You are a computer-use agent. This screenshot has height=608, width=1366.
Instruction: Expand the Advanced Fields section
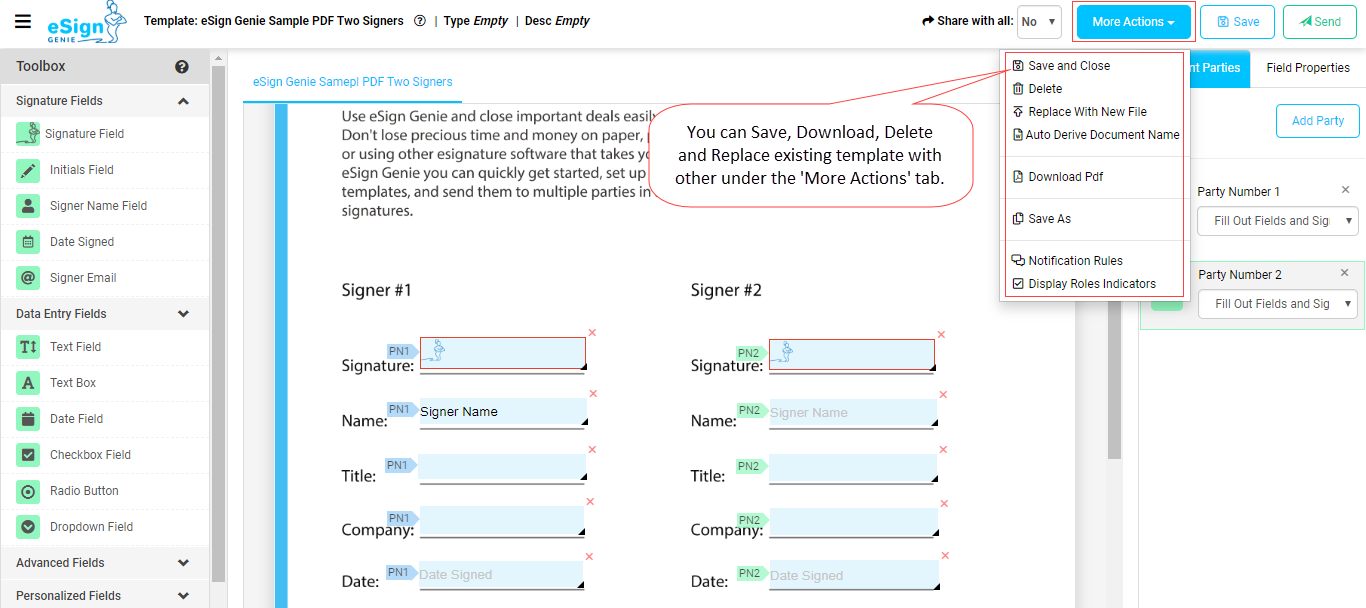pyautogui.click(x=183, y=563)
